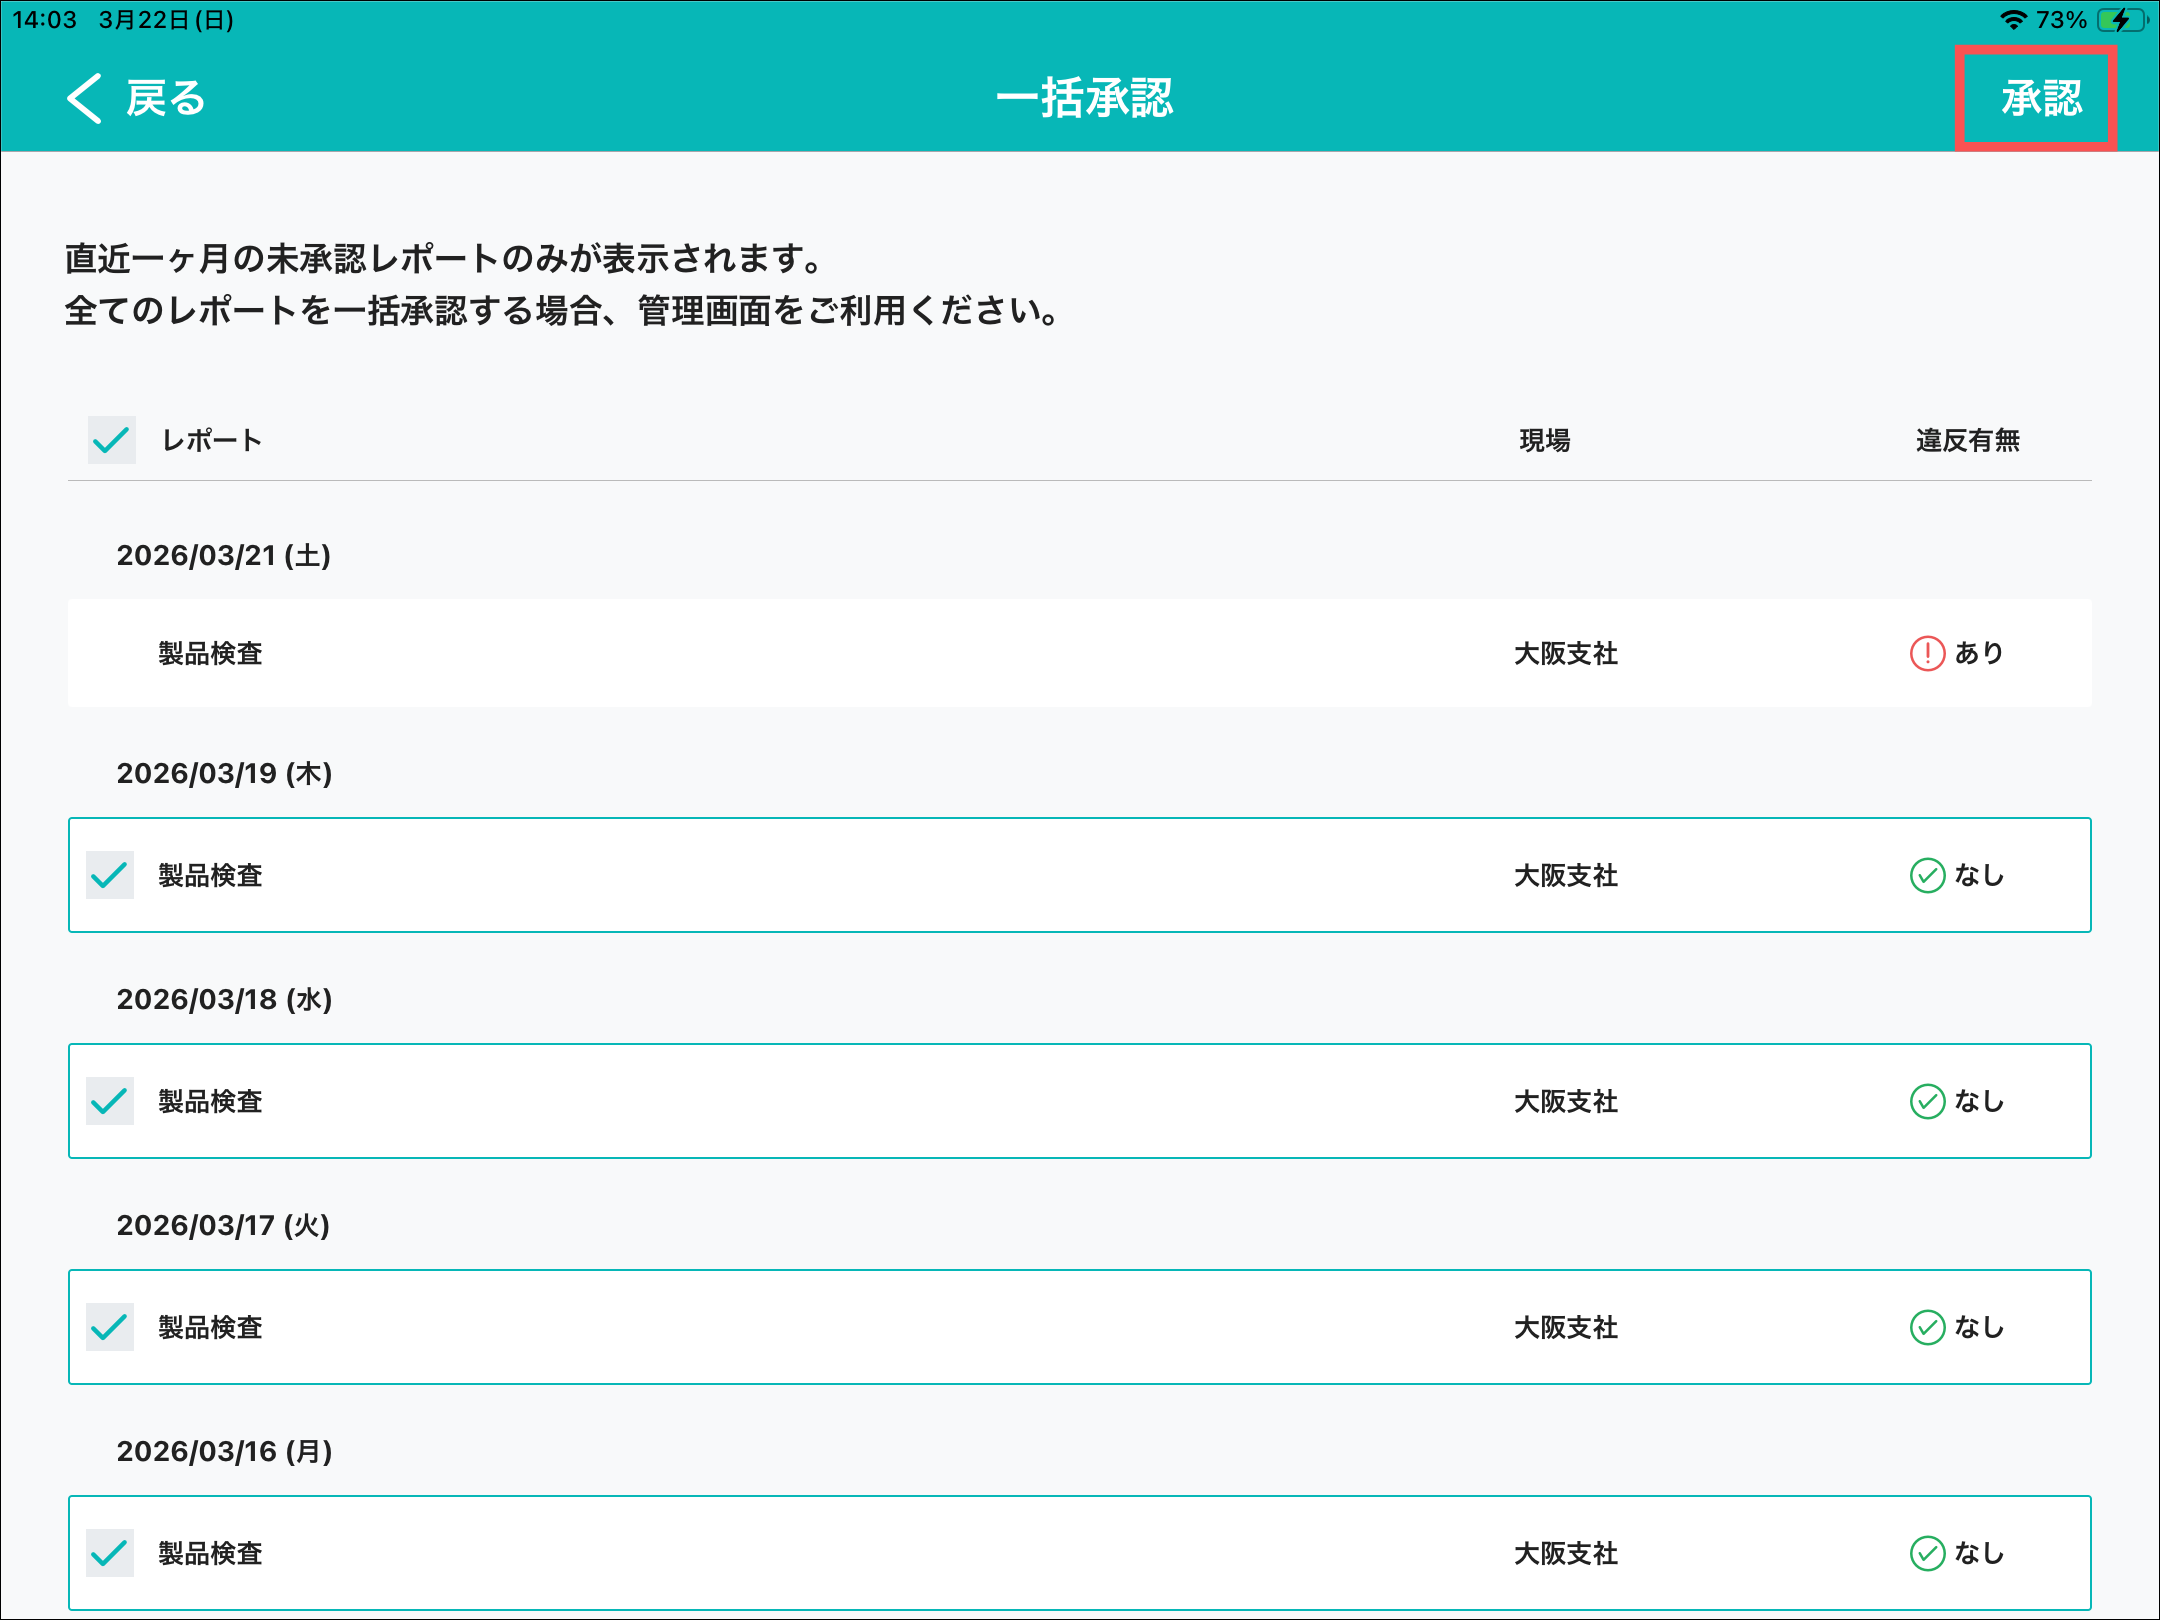Click the 現場 column header

coord(1544,440)
